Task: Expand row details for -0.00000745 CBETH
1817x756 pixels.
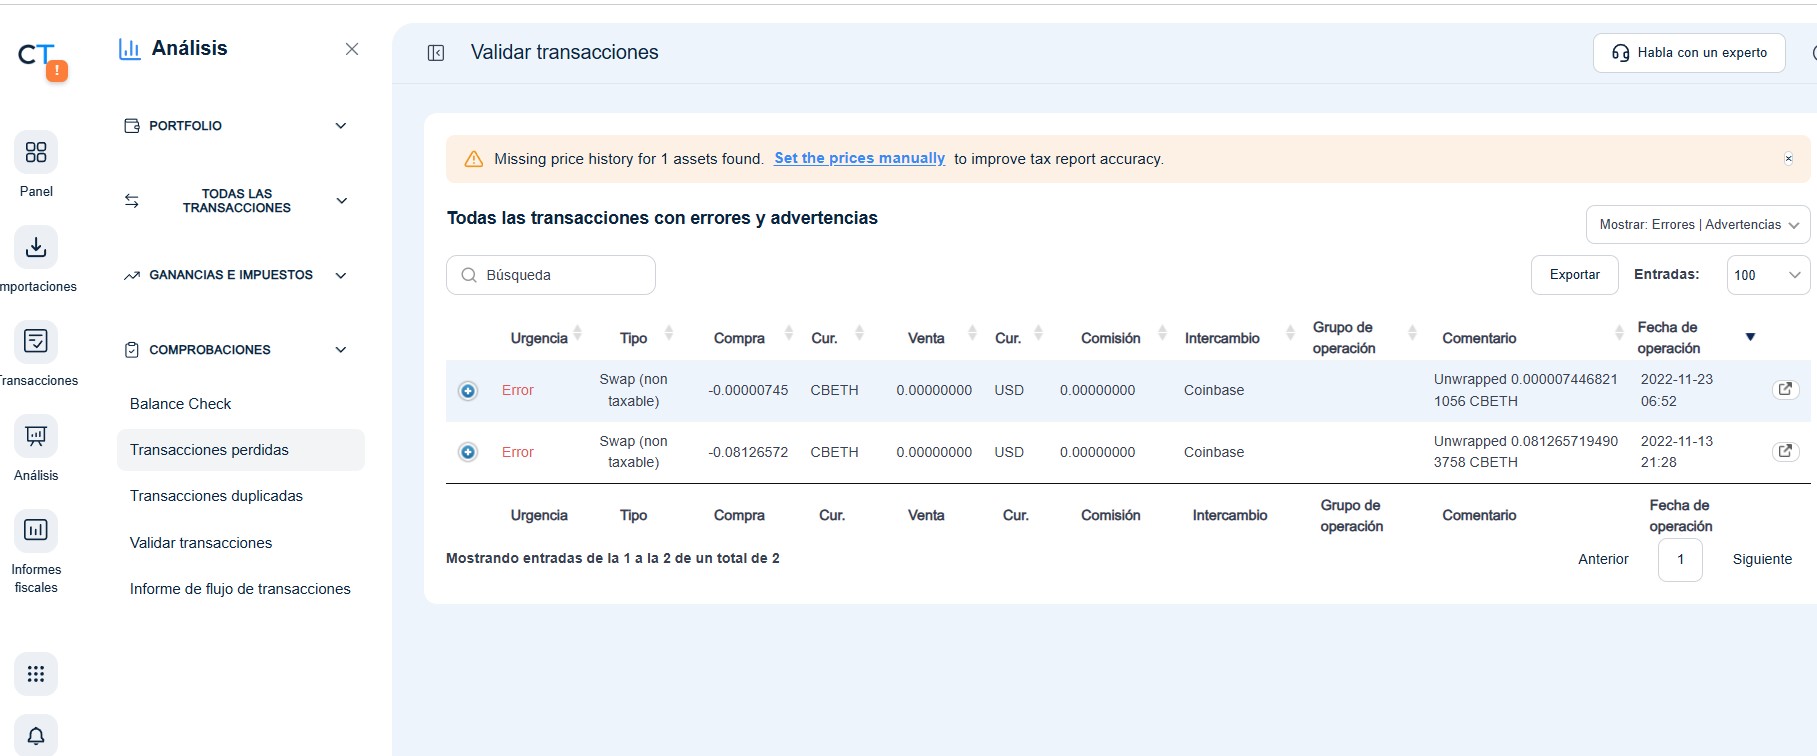Action: pos(468,391)
